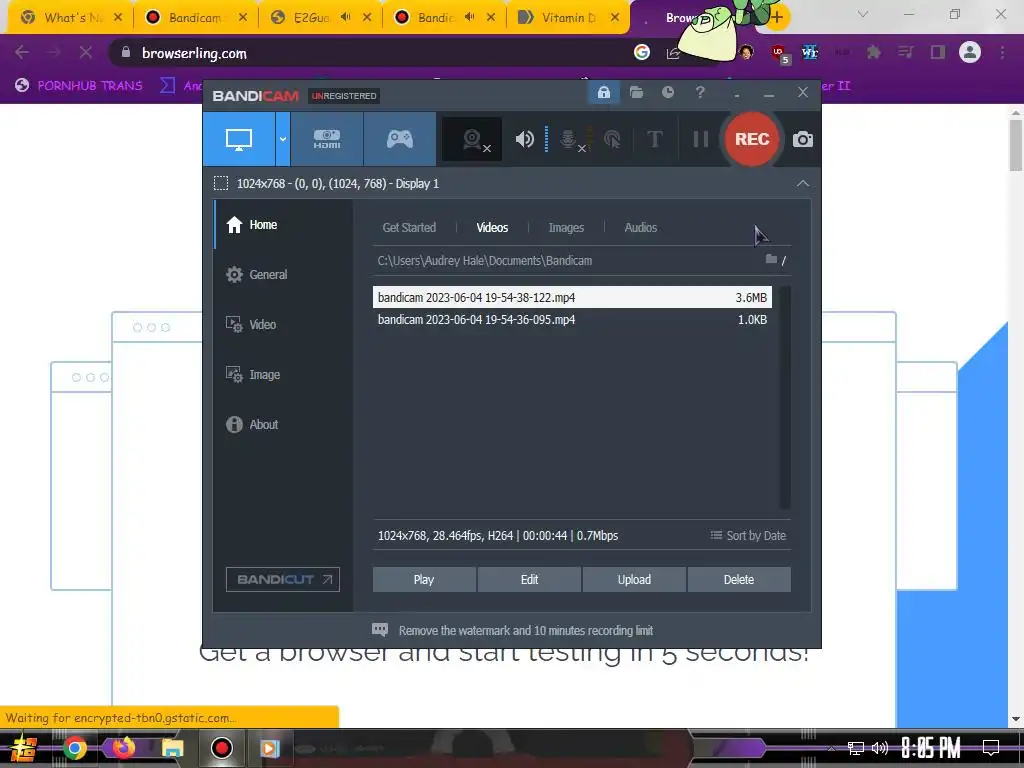Collapse the recording area bar chevron
This screenshot has height=768, width=1024.
pyautogui.click(x=803, y=184)
